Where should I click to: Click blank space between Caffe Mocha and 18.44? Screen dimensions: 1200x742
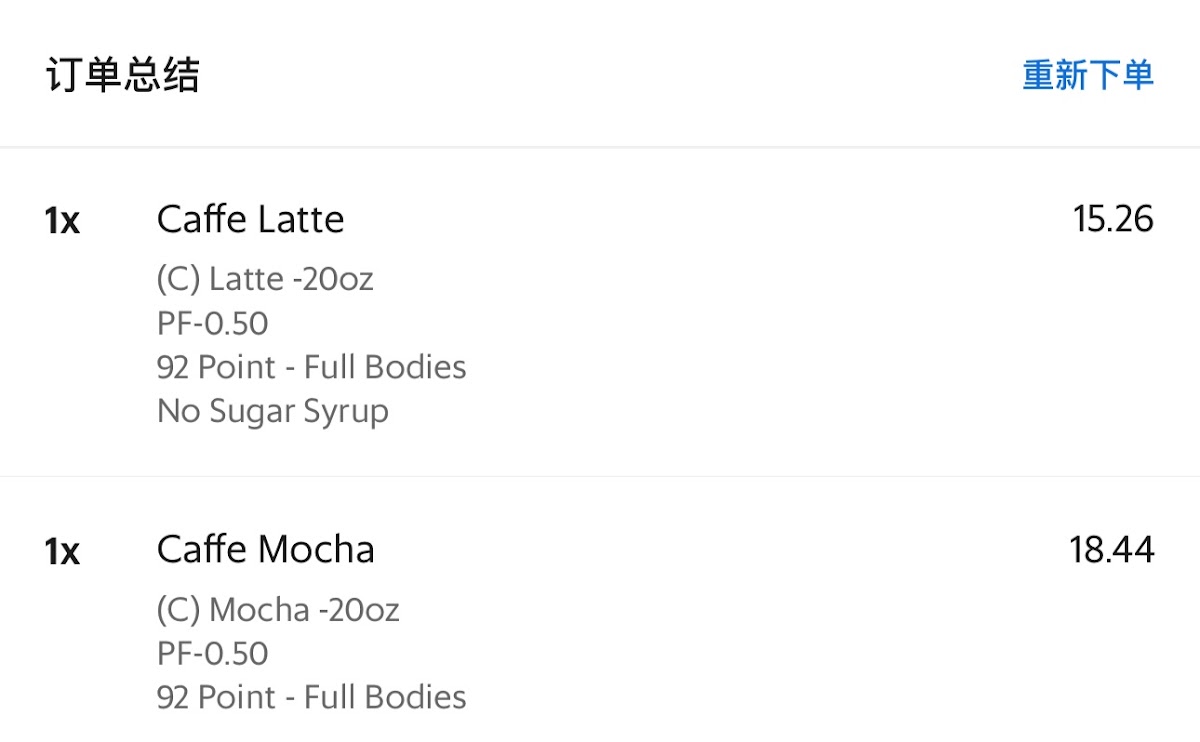point(720,549)
